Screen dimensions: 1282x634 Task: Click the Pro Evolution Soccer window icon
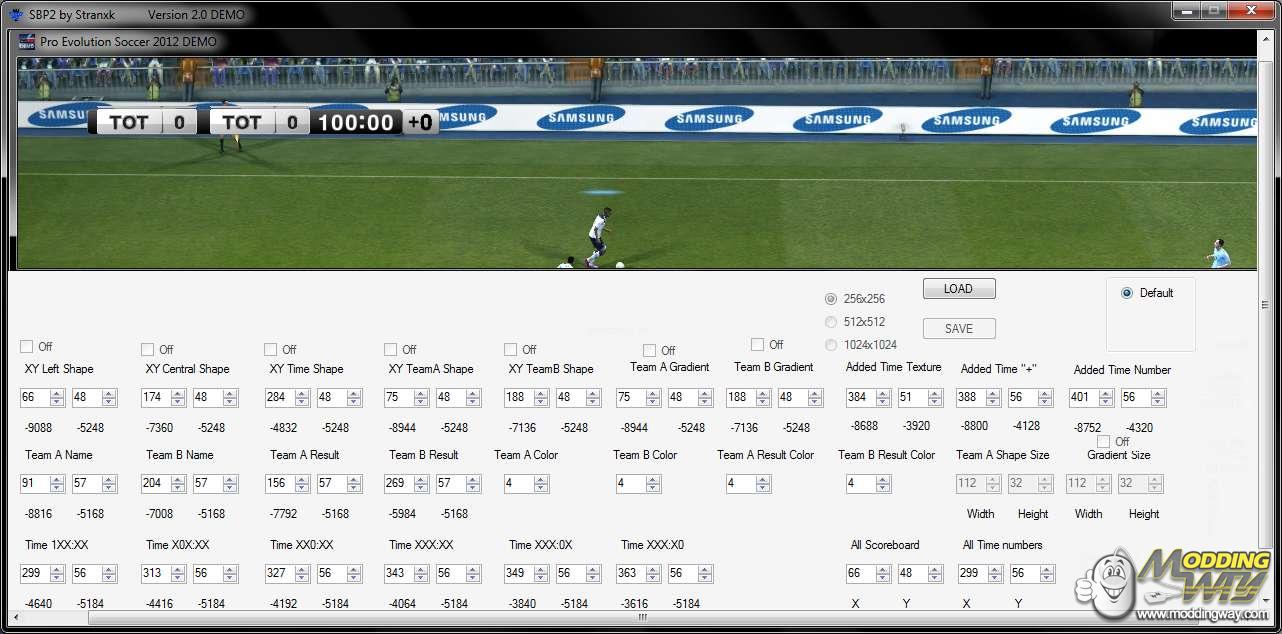(x=27, y=42)
